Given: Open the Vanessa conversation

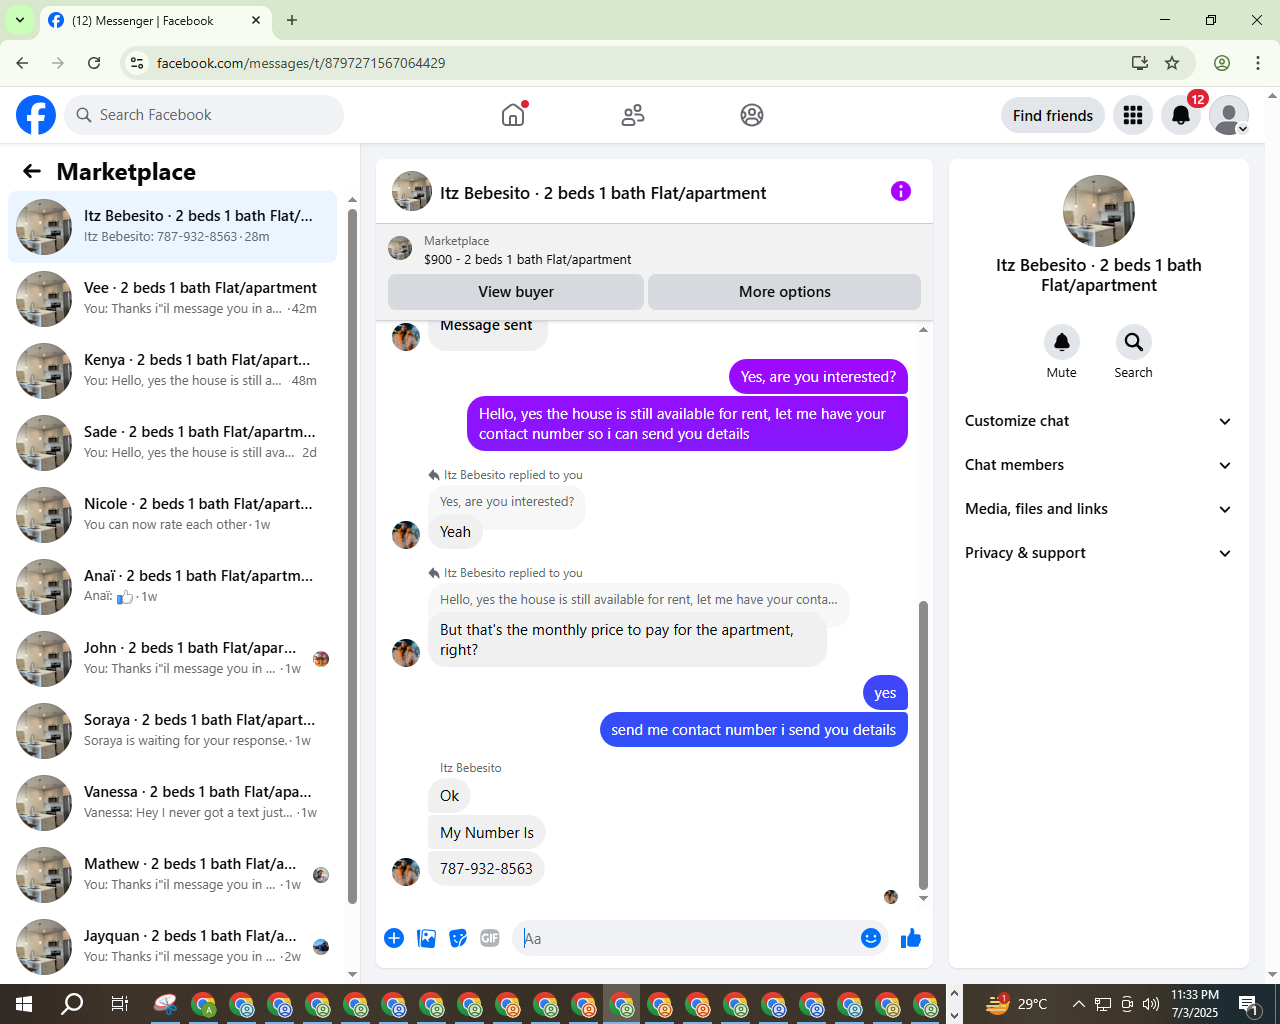Looking at the screenshot, I should pyautogui.click(x=173, y=803).
